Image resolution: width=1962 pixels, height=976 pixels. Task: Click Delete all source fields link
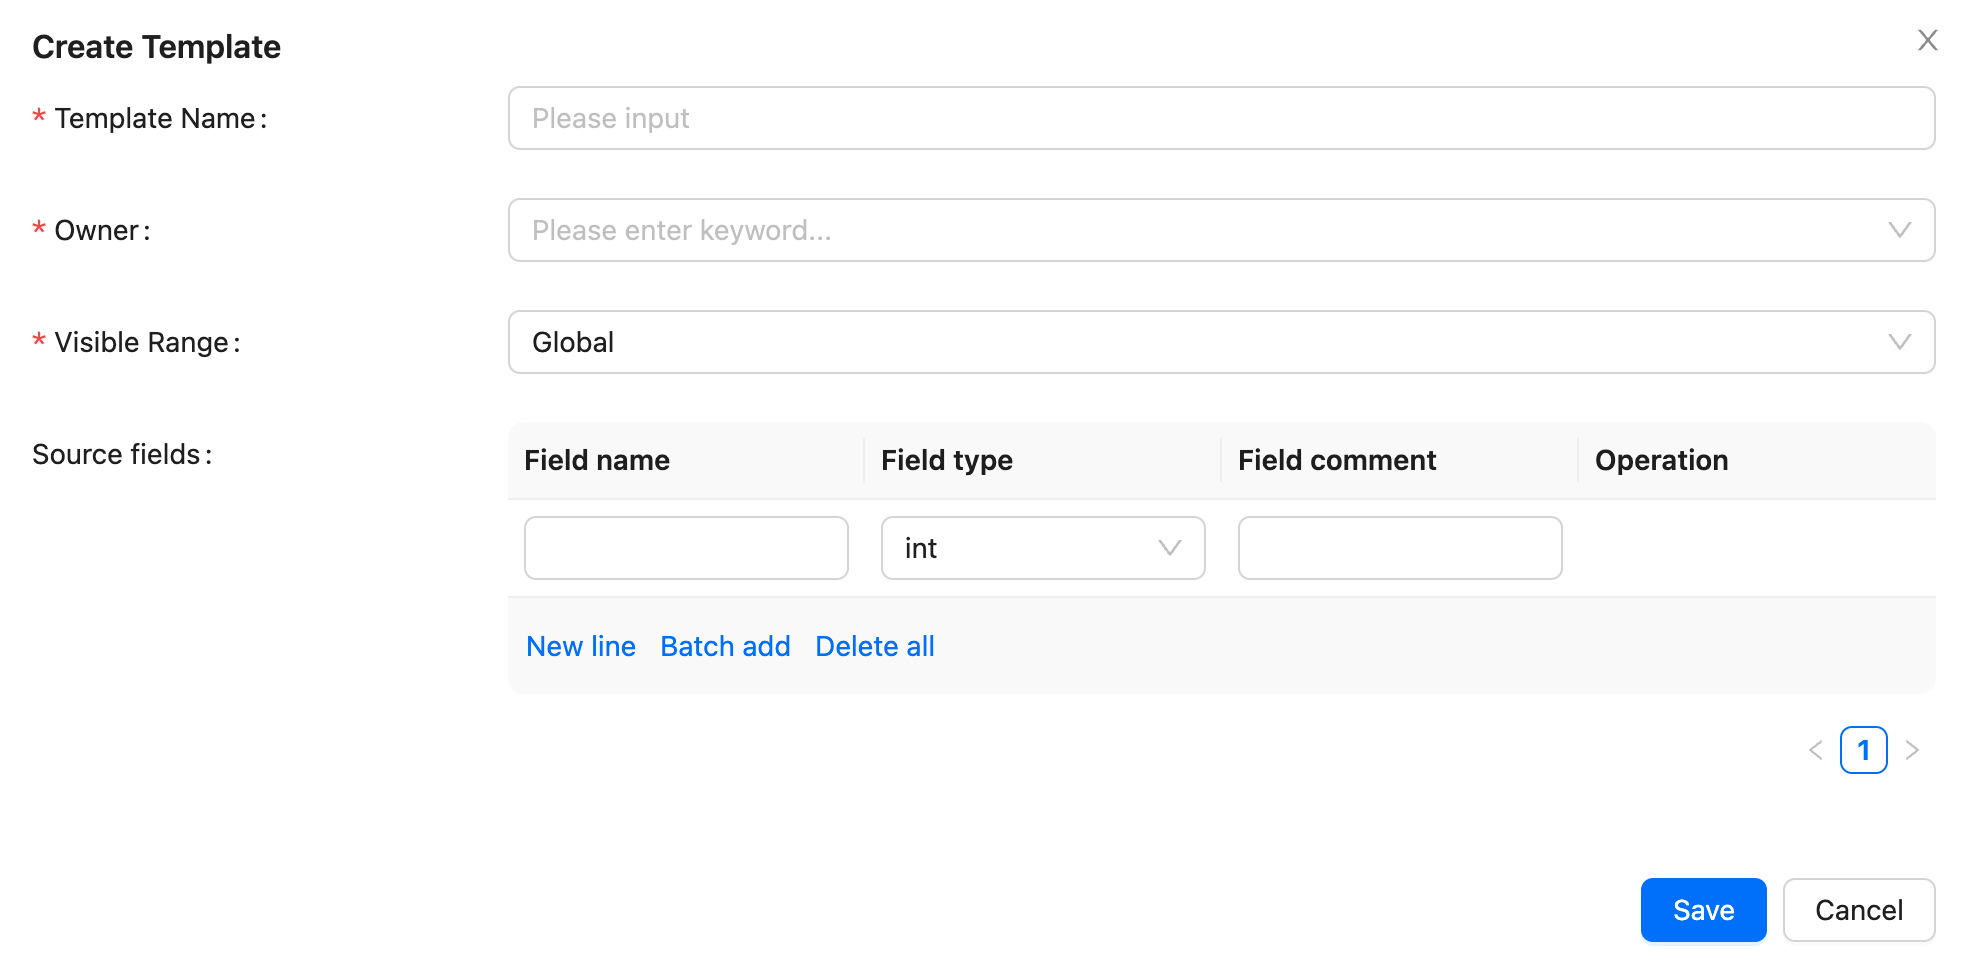coord(875,647)
